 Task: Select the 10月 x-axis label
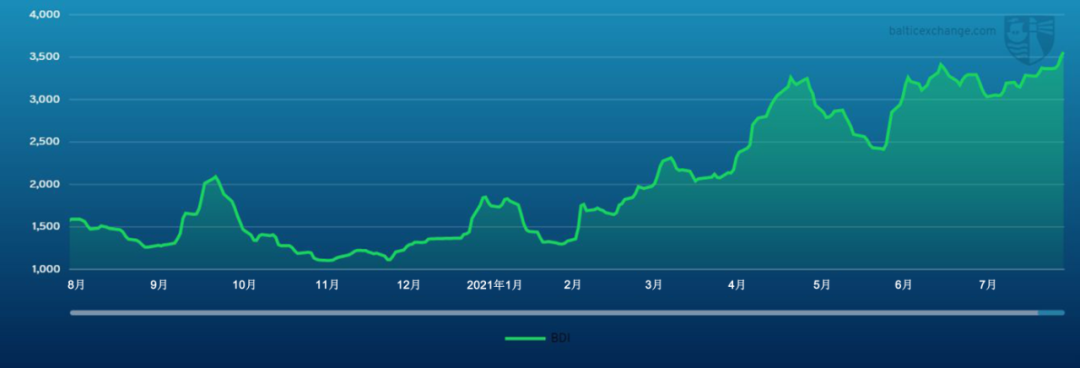coord(245,285)
